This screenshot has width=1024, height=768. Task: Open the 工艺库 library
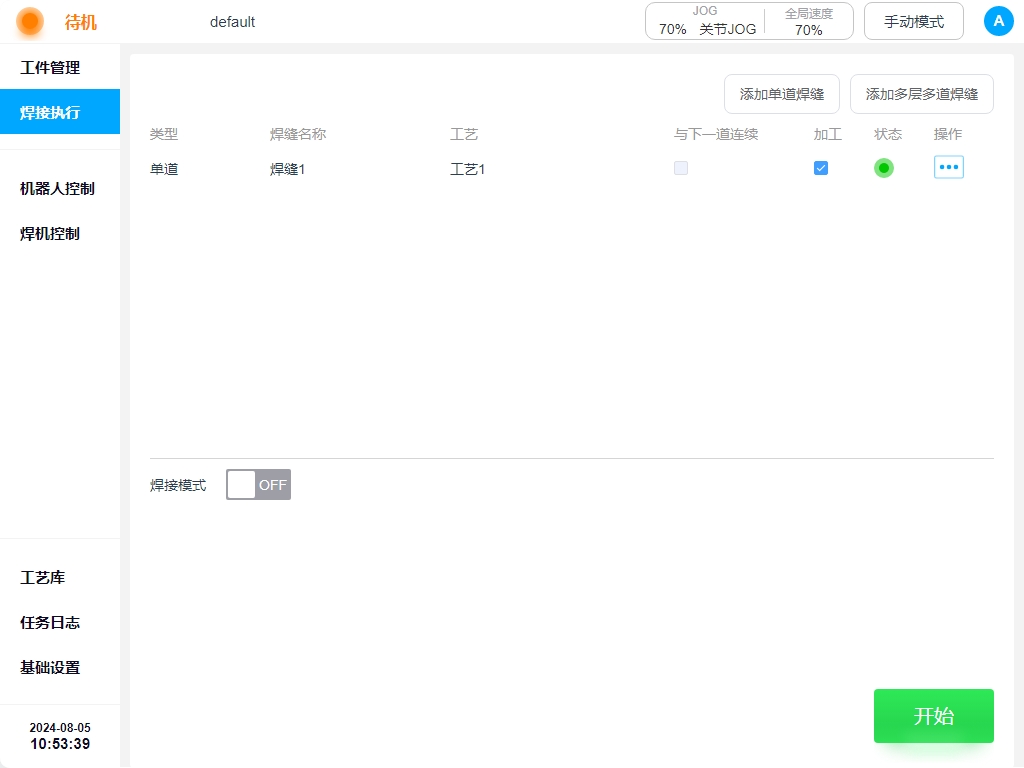pos(43,577)
